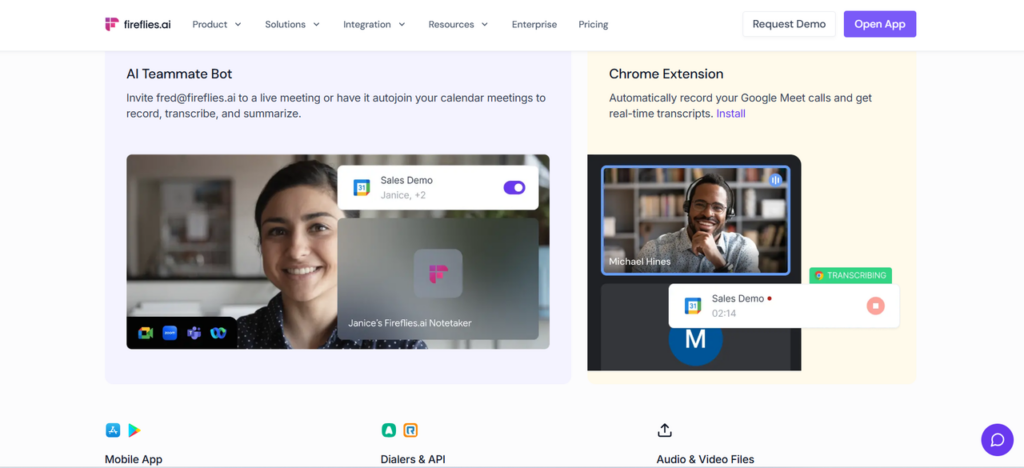Click the fireflies.ai logo
1024x468 pixels.
tap(138, 24)
